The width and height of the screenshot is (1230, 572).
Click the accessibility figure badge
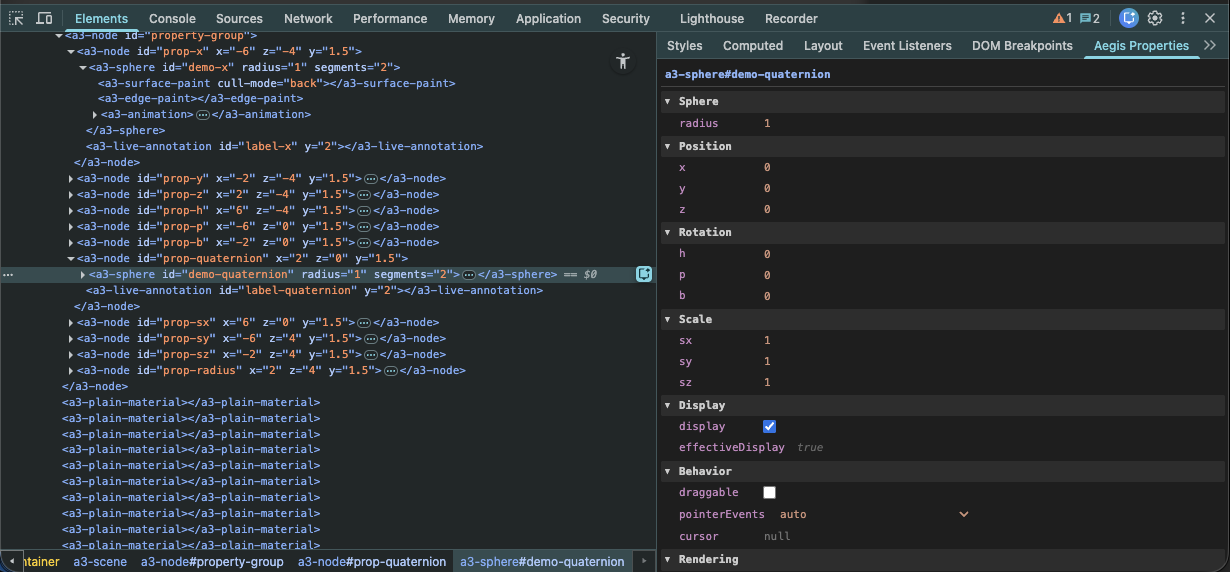[x=623, y=61]
